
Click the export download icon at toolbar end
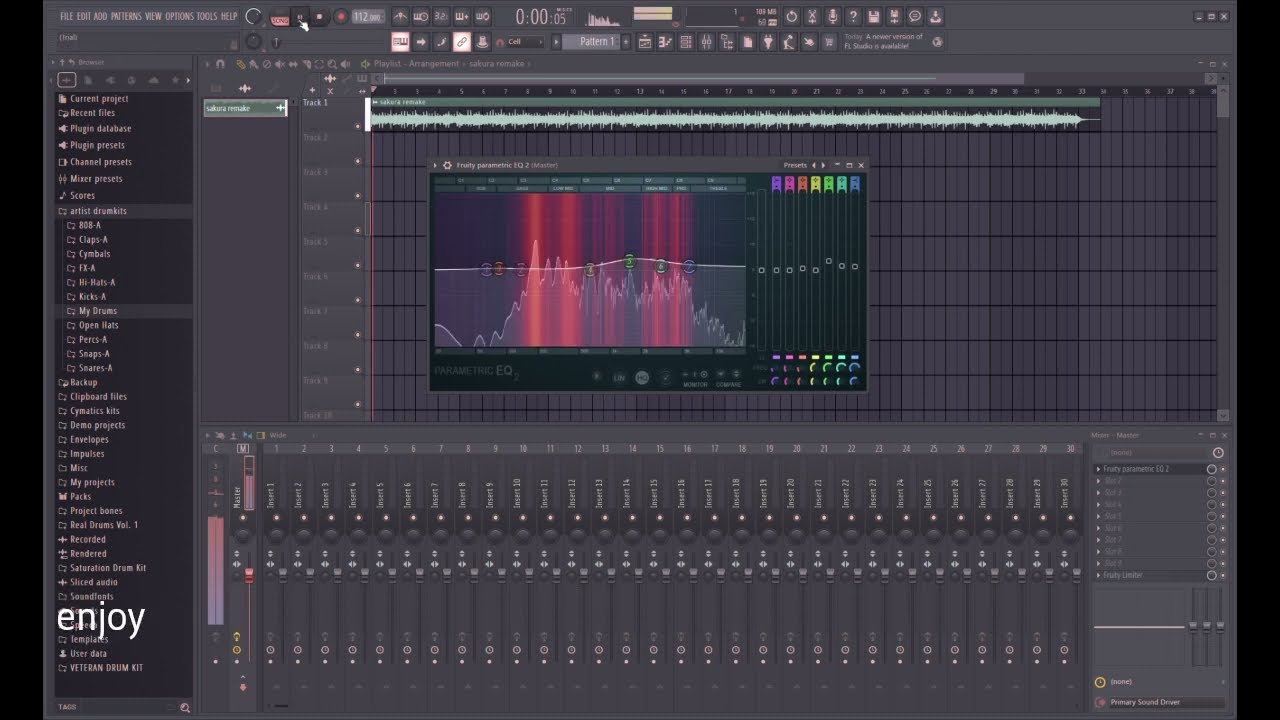click(x=935, y=17)
